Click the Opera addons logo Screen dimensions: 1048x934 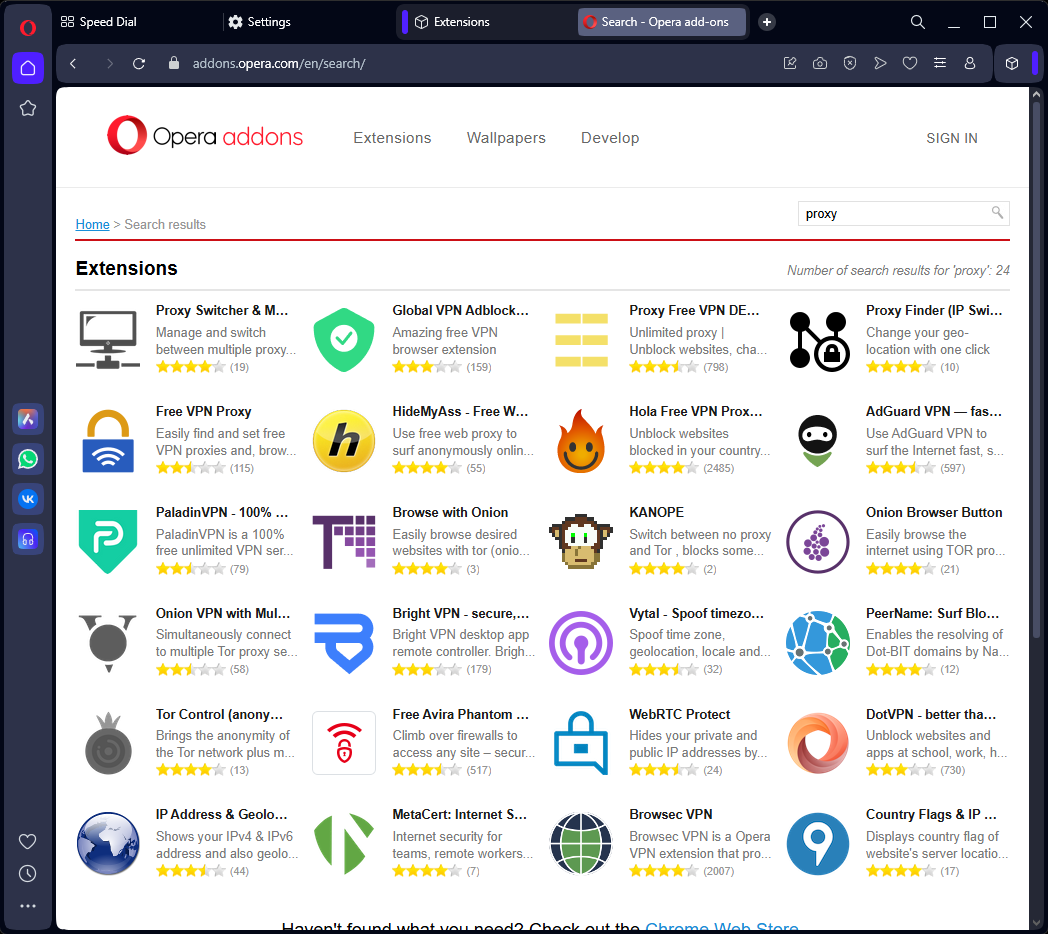(x=205, y=136)
